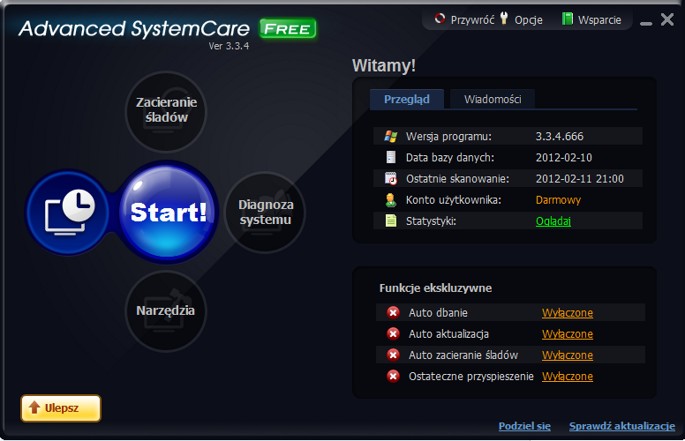Open Sprawdź aktualizacje link
Viewport: 685px width, 441px height.
click(x=622, y=426)
